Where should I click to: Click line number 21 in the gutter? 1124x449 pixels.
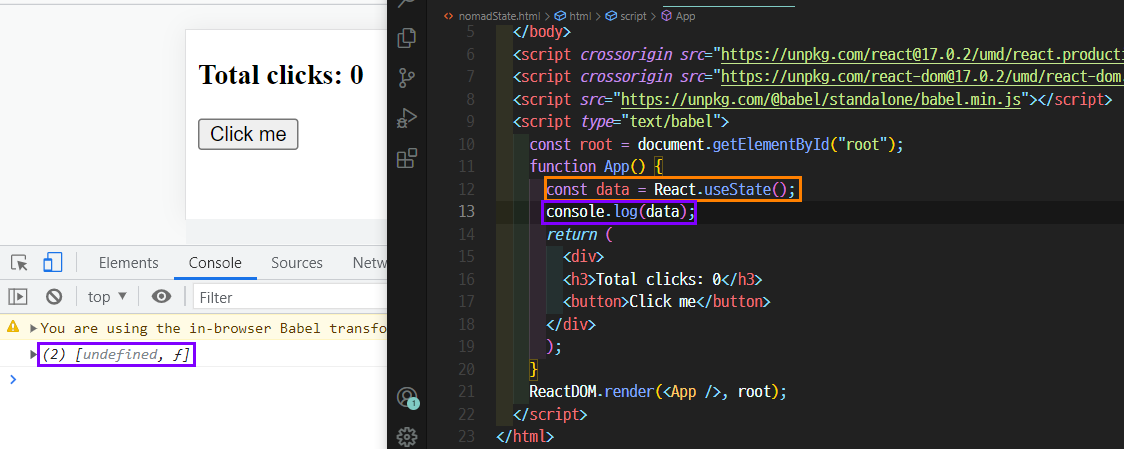466,392
